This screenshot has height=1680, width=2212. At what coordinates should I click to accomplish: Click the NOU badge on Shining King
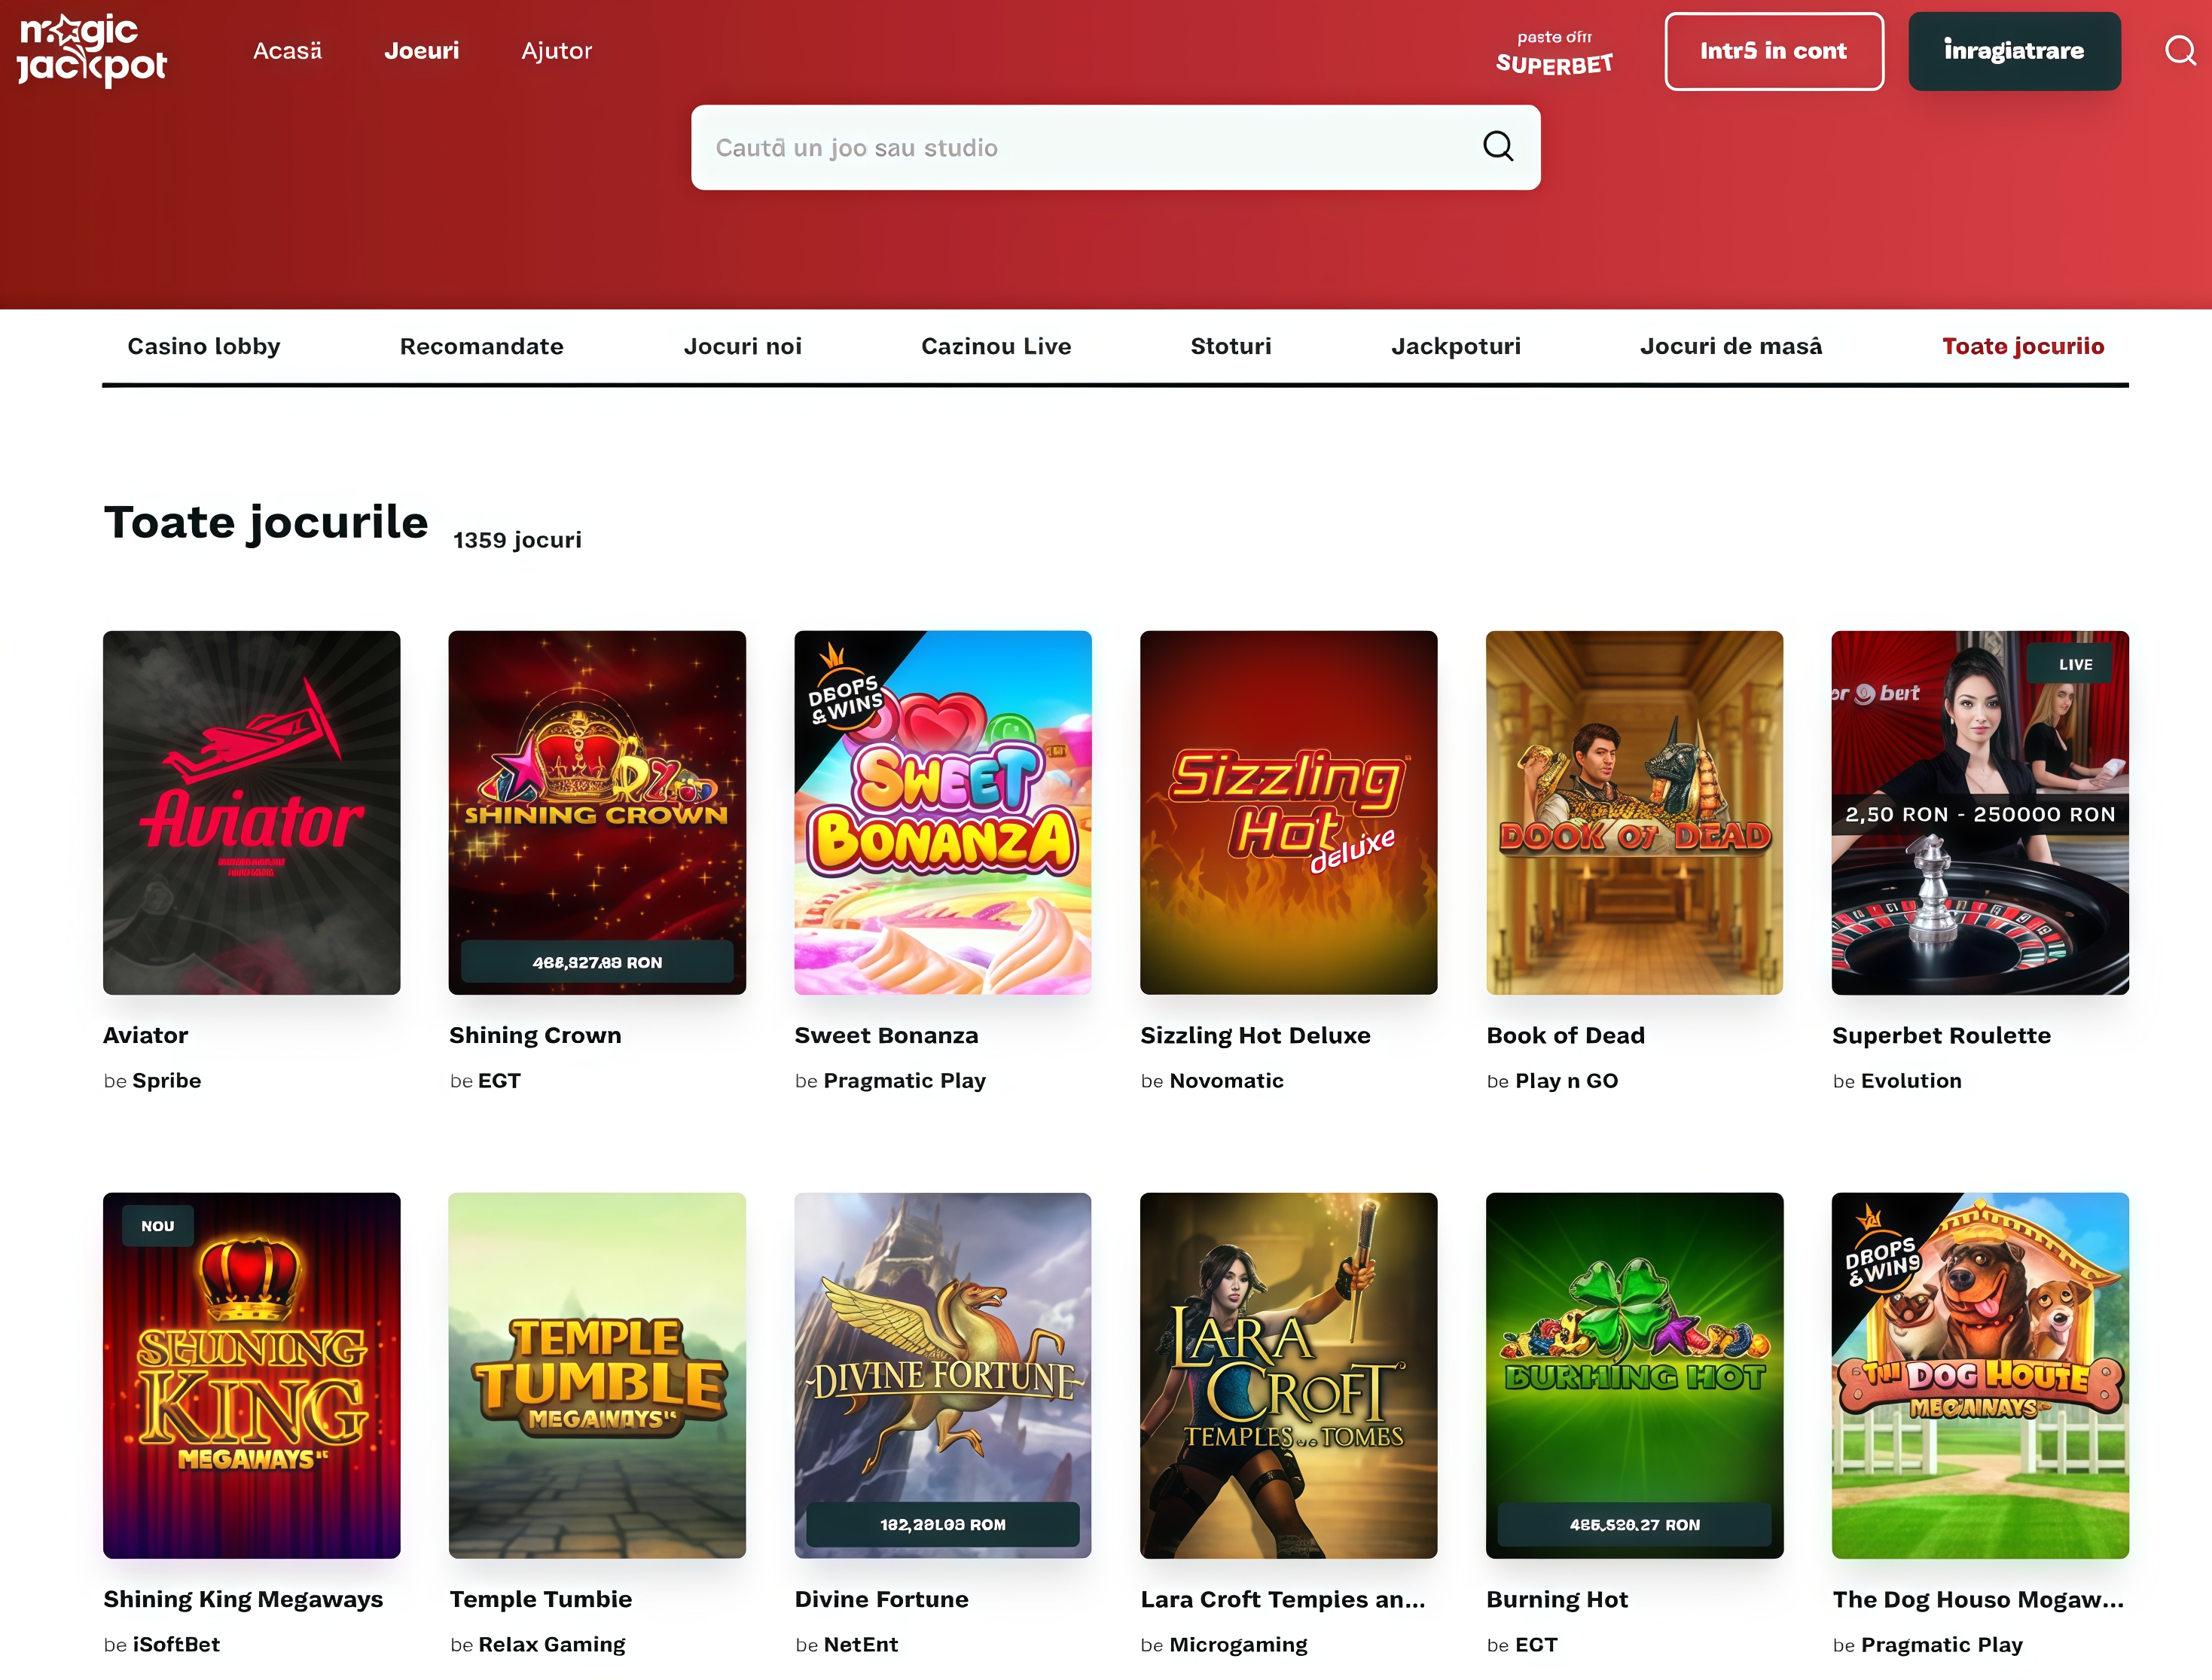tap(158, 1226)
